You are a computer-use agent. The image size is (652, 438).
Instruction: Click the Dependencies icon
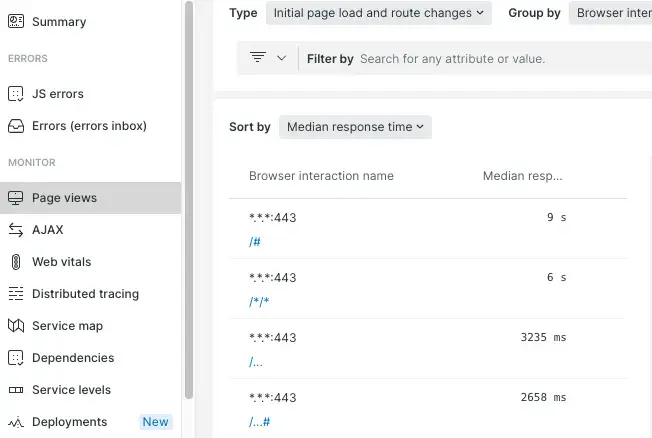[x=15, y=358]
